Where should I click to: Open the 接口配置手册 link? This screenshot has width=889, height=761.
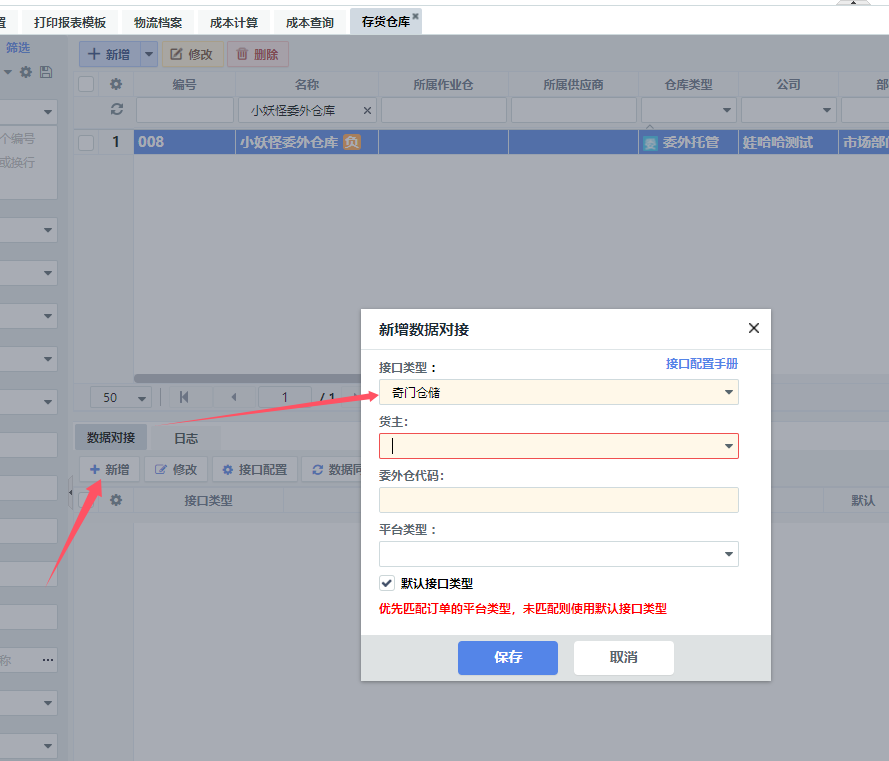(701, 364)
